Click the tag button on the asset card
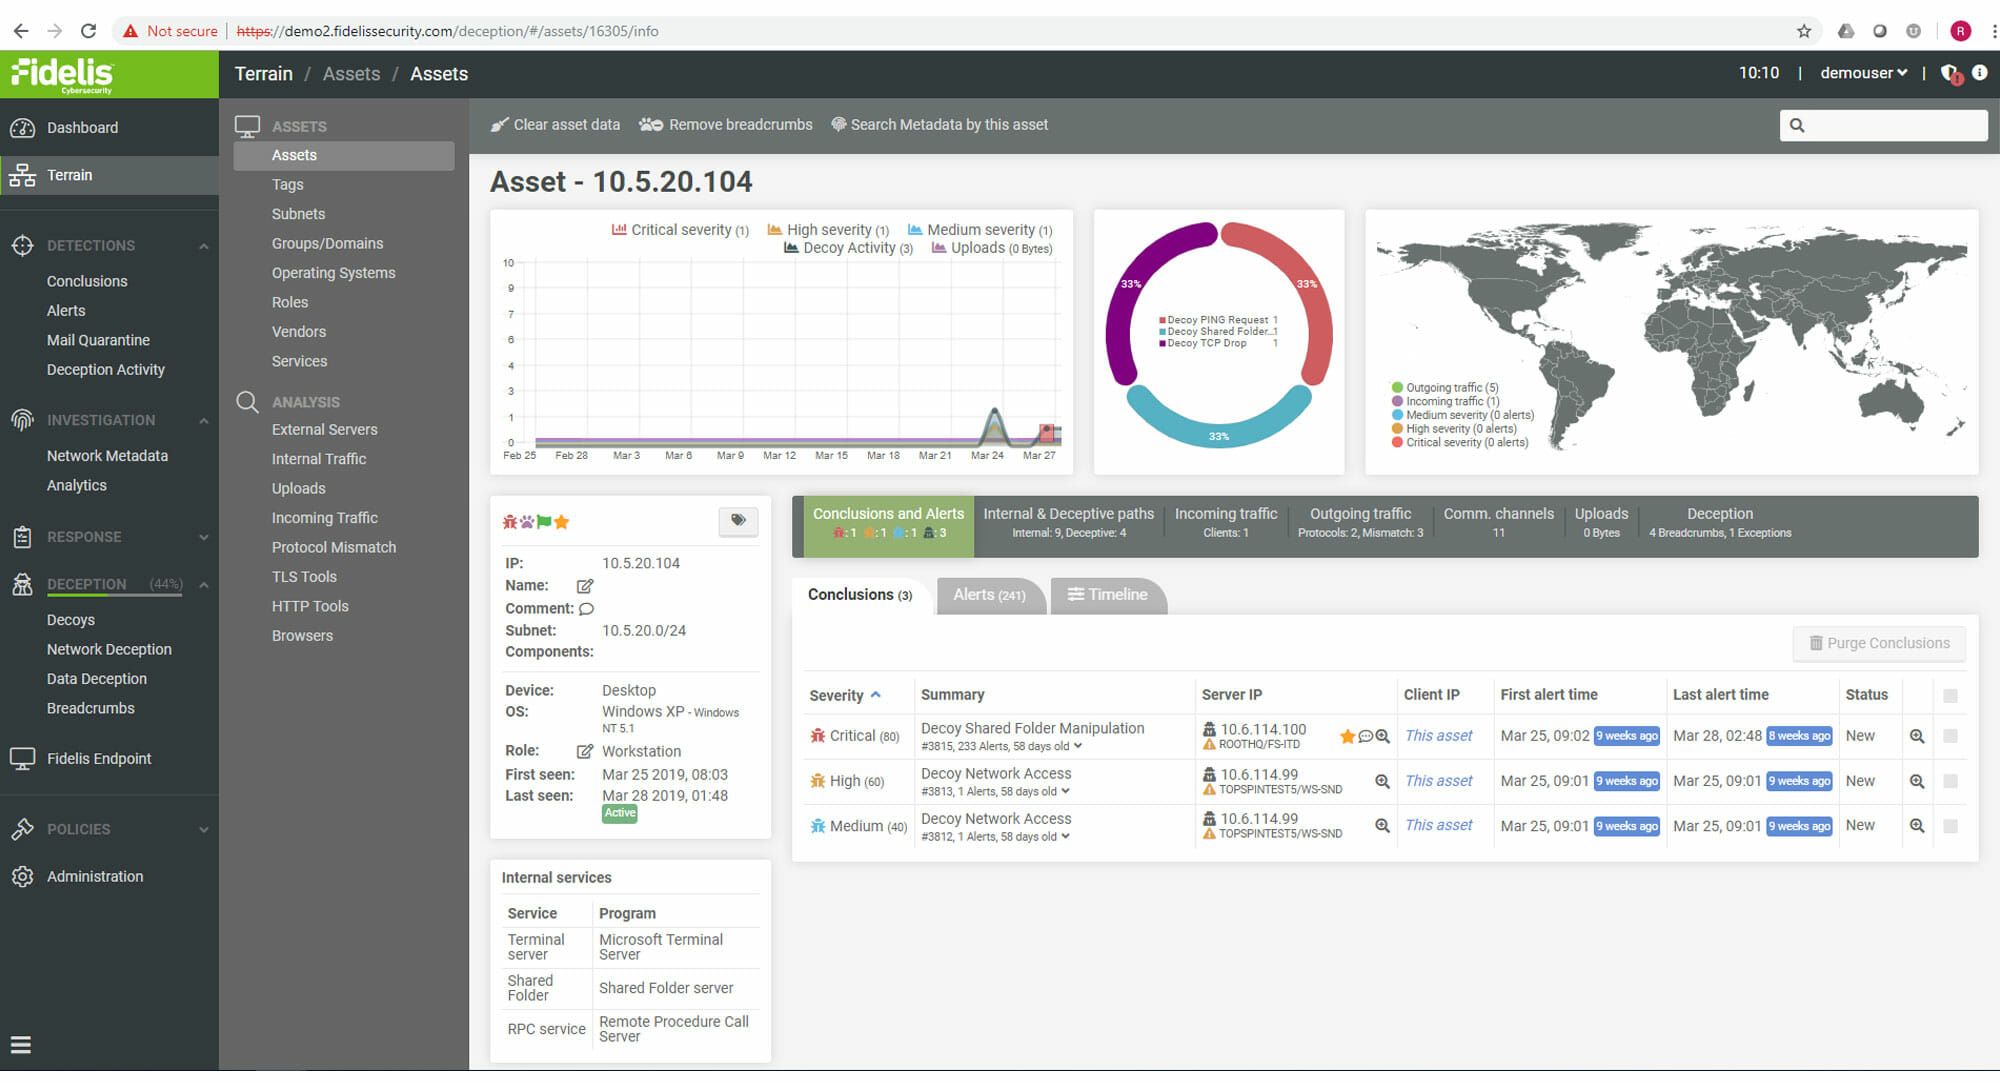 [x=738, y=521]
